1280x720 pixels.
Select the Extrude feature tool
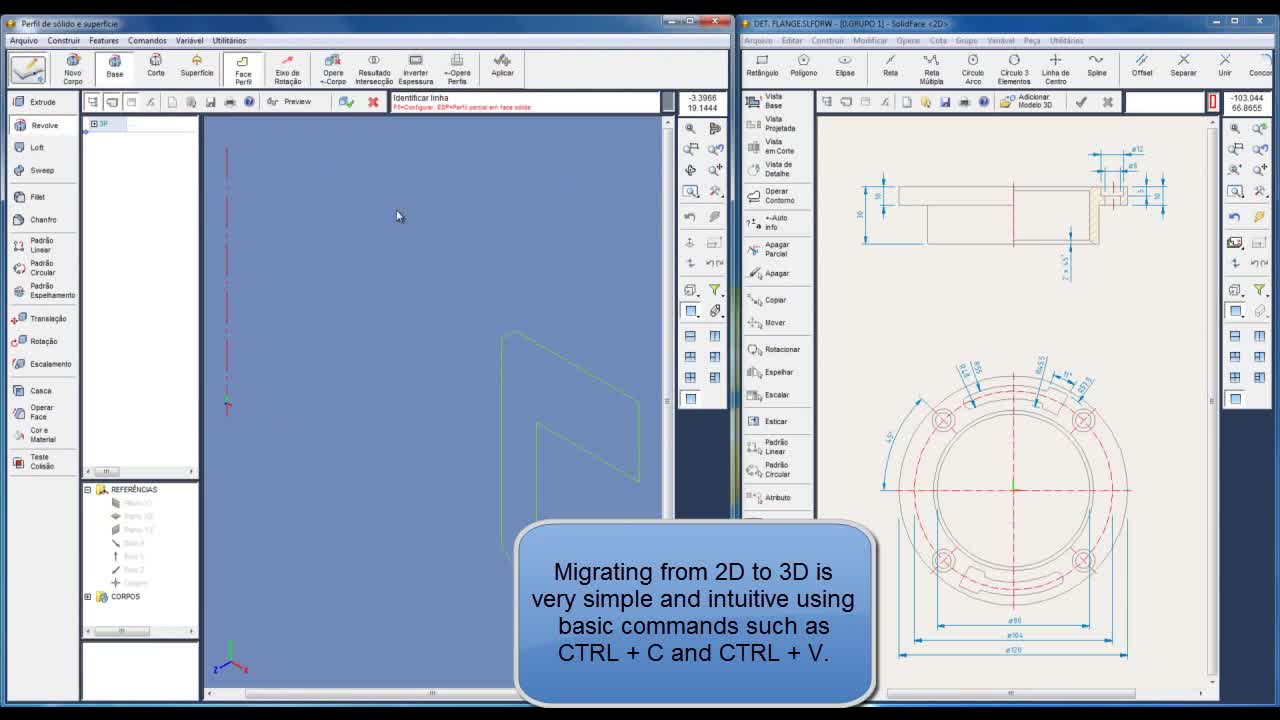point(36,102)
